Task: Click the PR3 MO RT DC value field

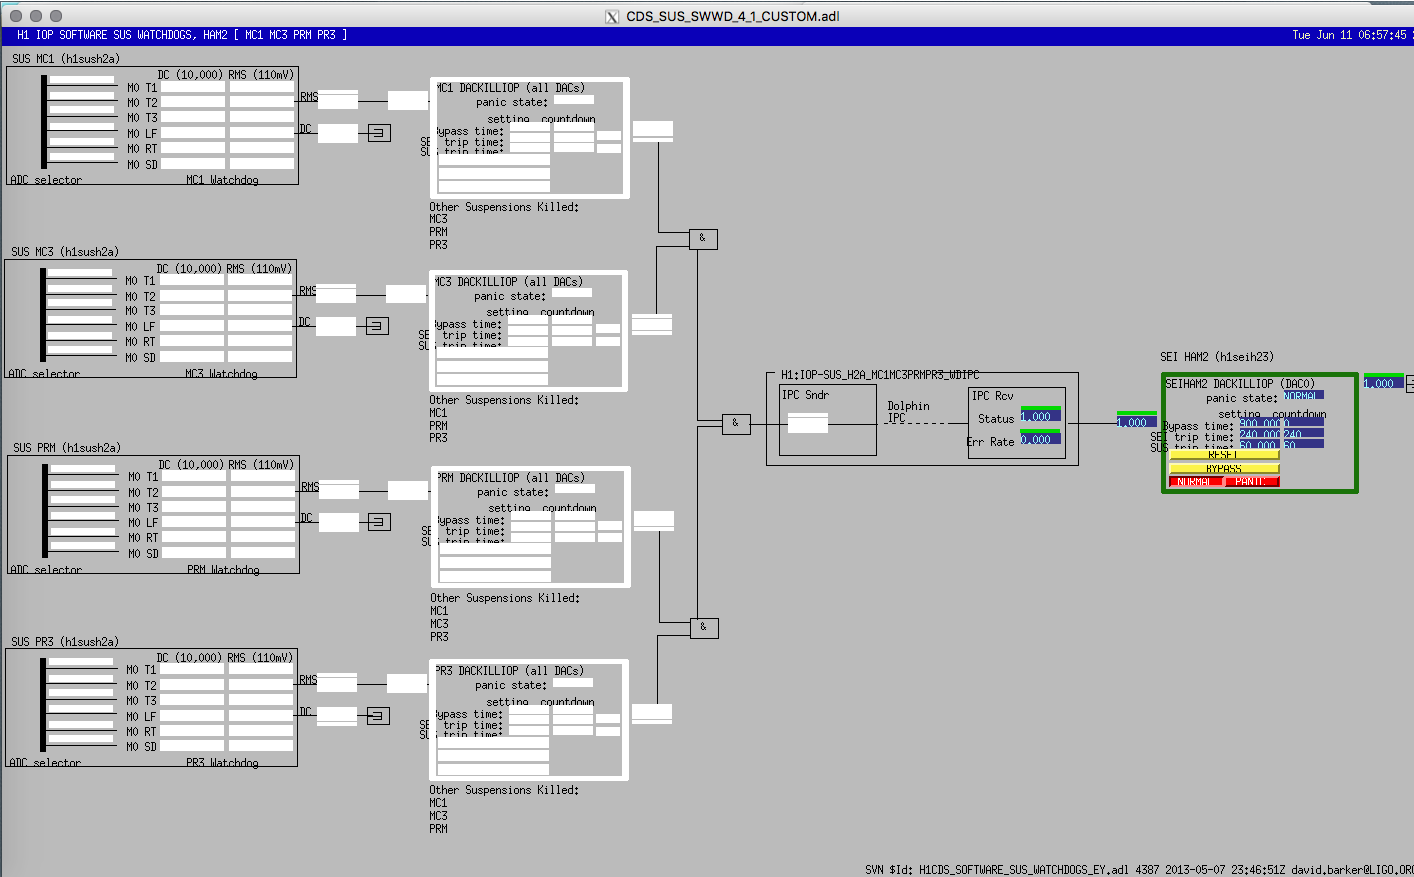Action: tap(192, 731)
